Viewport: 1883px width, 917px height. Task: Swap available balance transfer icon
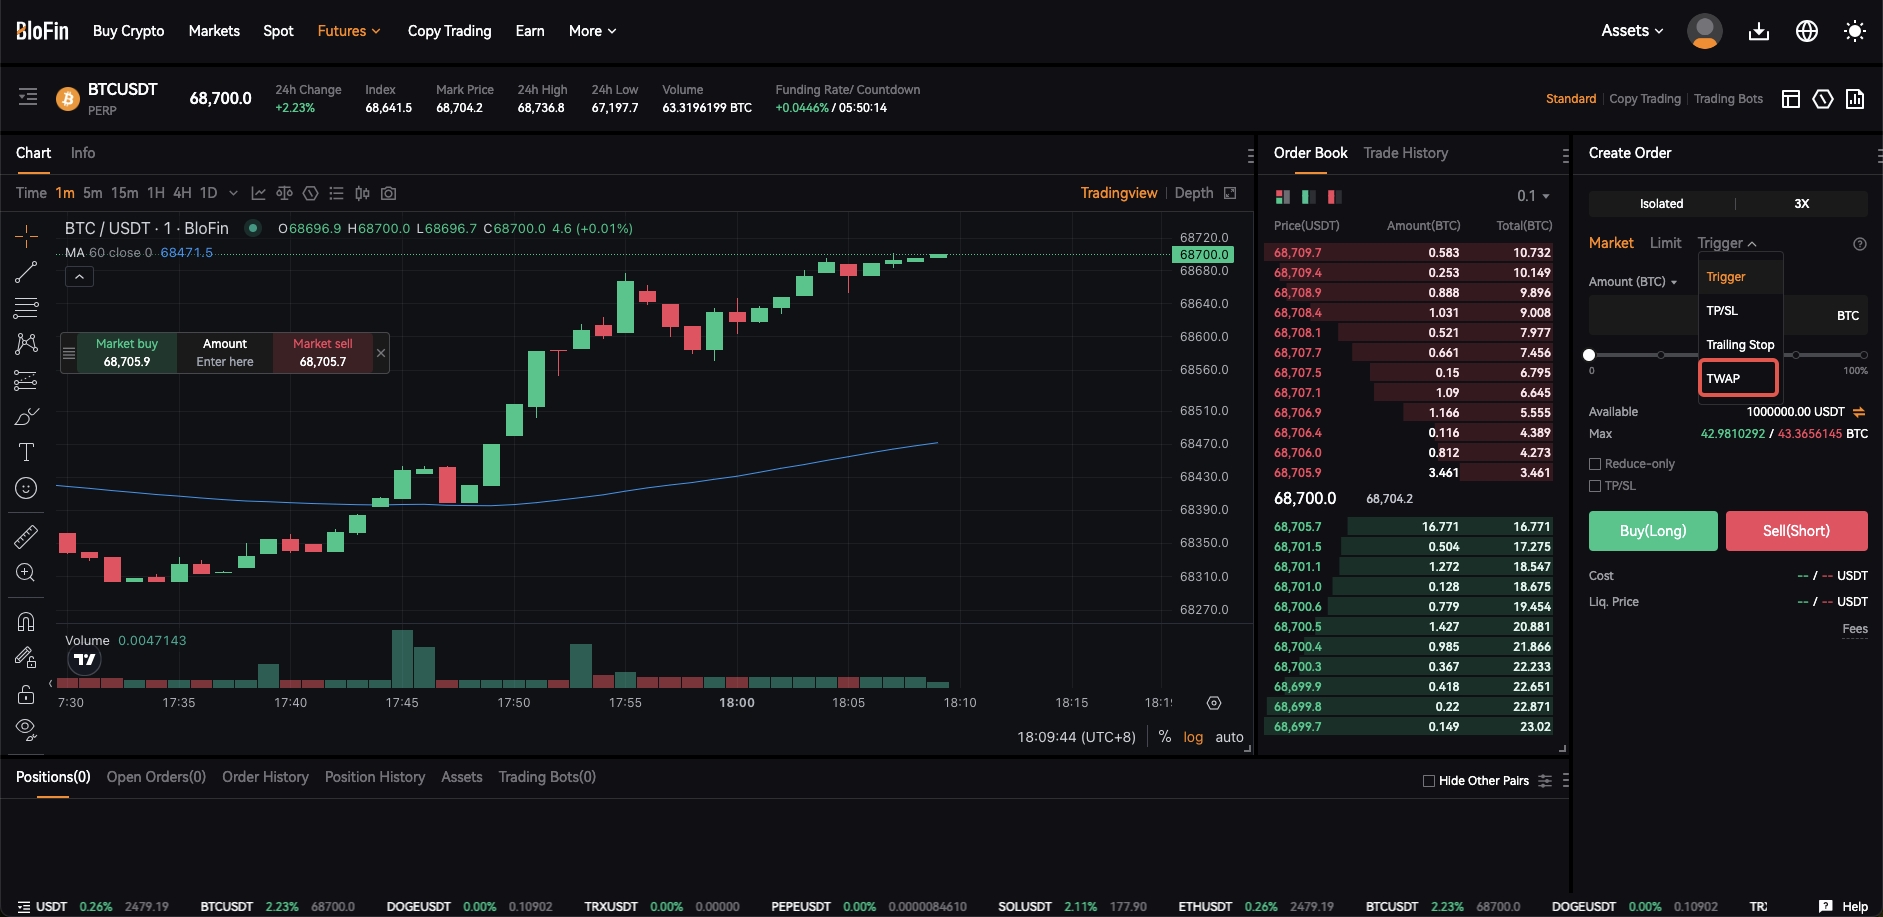1859,412
